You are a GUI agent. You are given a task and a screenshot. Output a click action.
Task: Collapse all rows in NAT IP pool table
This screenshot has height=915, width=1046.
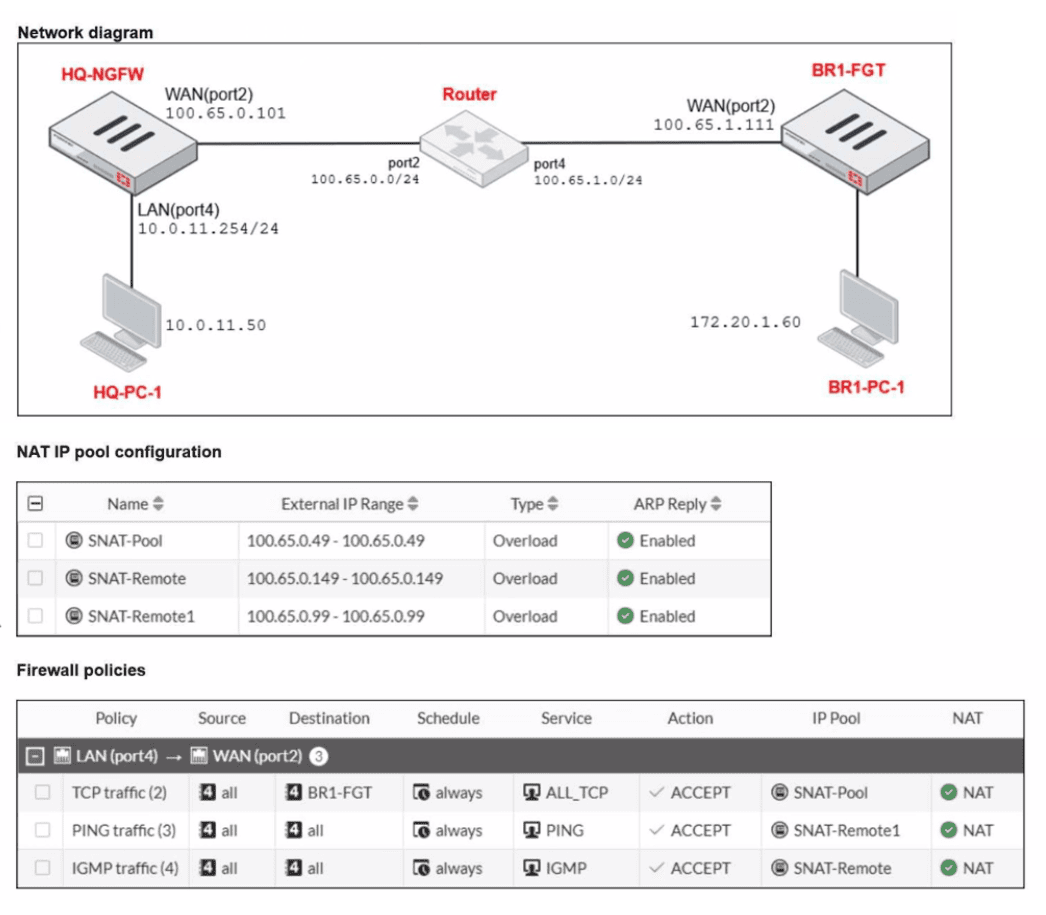pos(36,504)
